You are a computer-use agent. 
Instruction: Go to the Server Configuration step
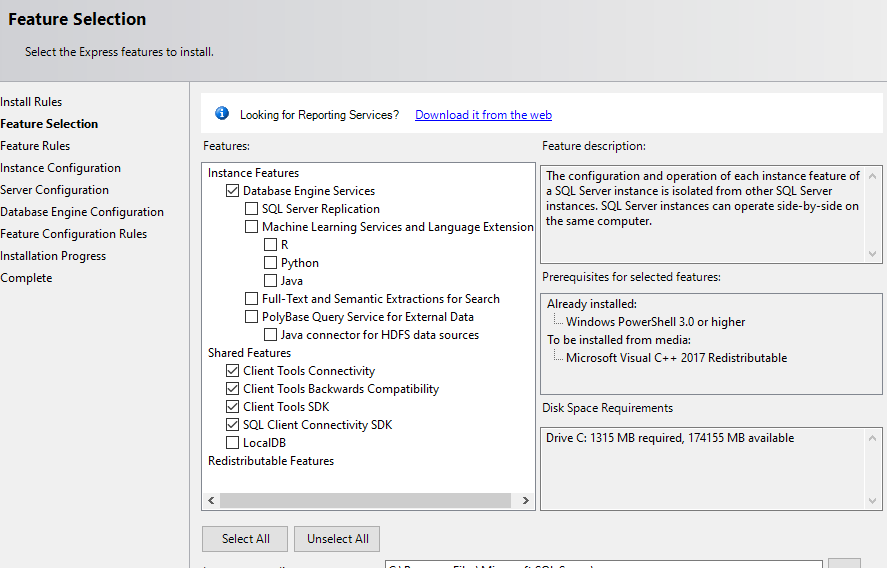click(x=54, y=190)
